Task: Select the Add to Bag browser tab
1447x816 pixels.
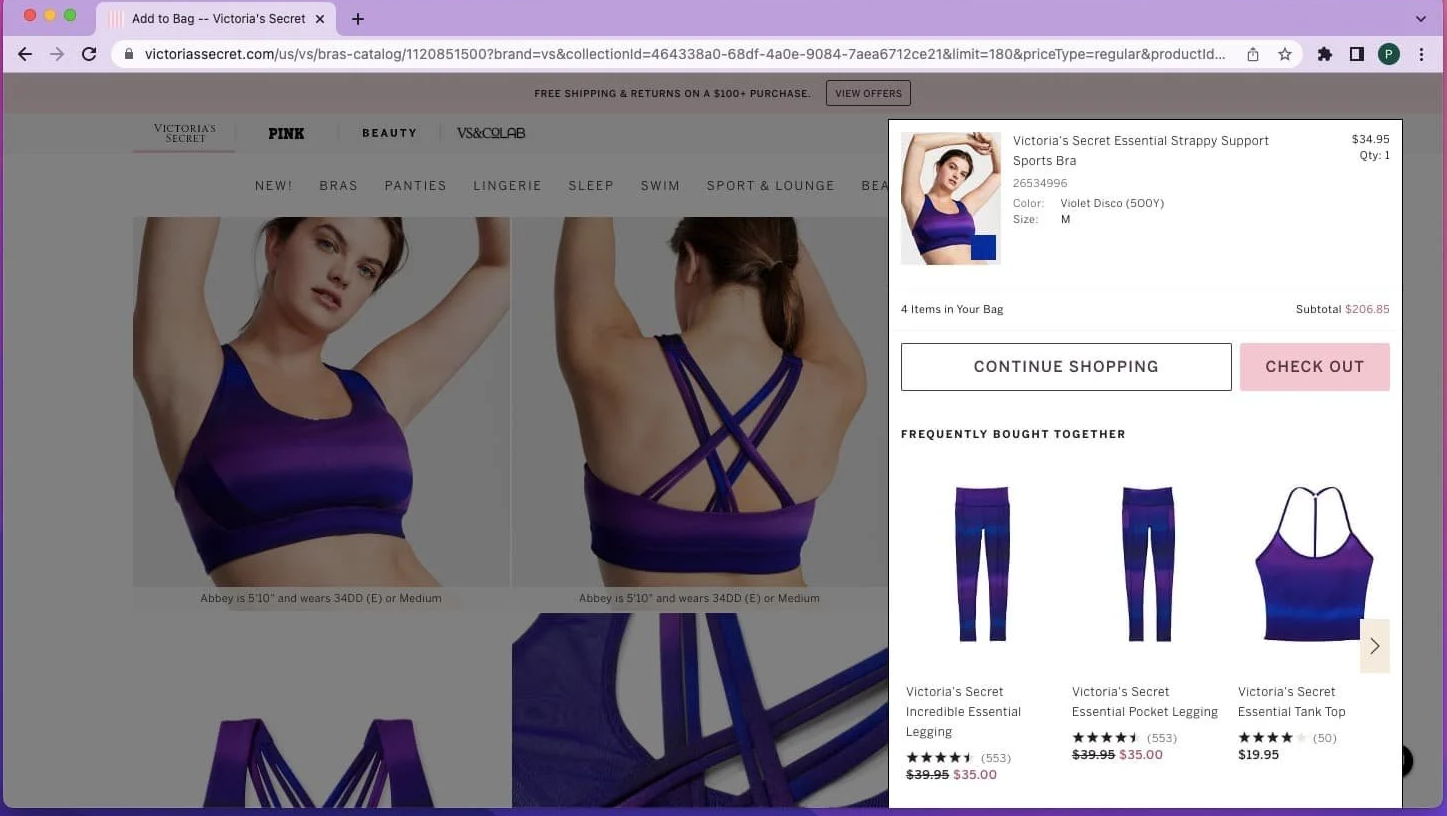Action: (216, 19)
